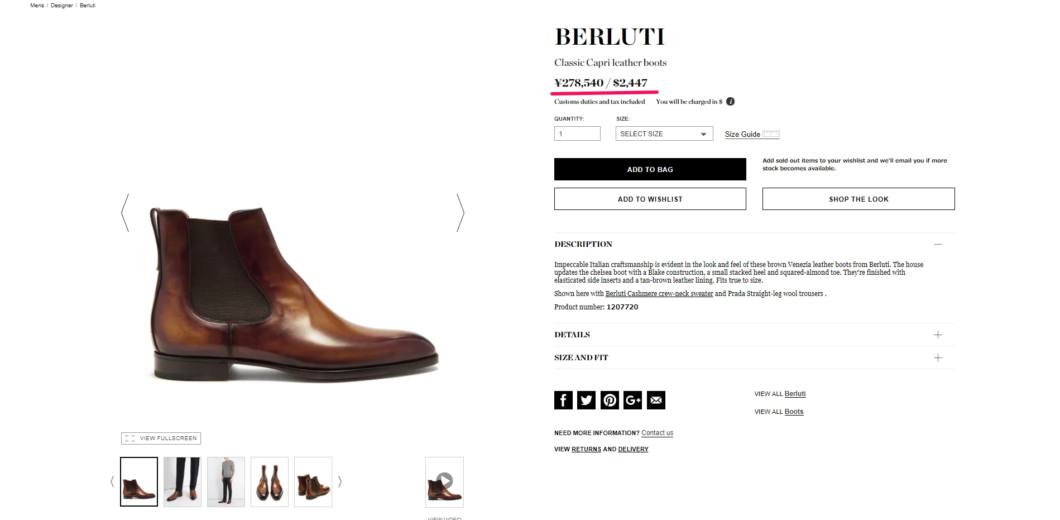Image resolution: width=1060 pixels, height=520 pixels.
Task: Collapse the Description section
Action: tap(938, 244)
